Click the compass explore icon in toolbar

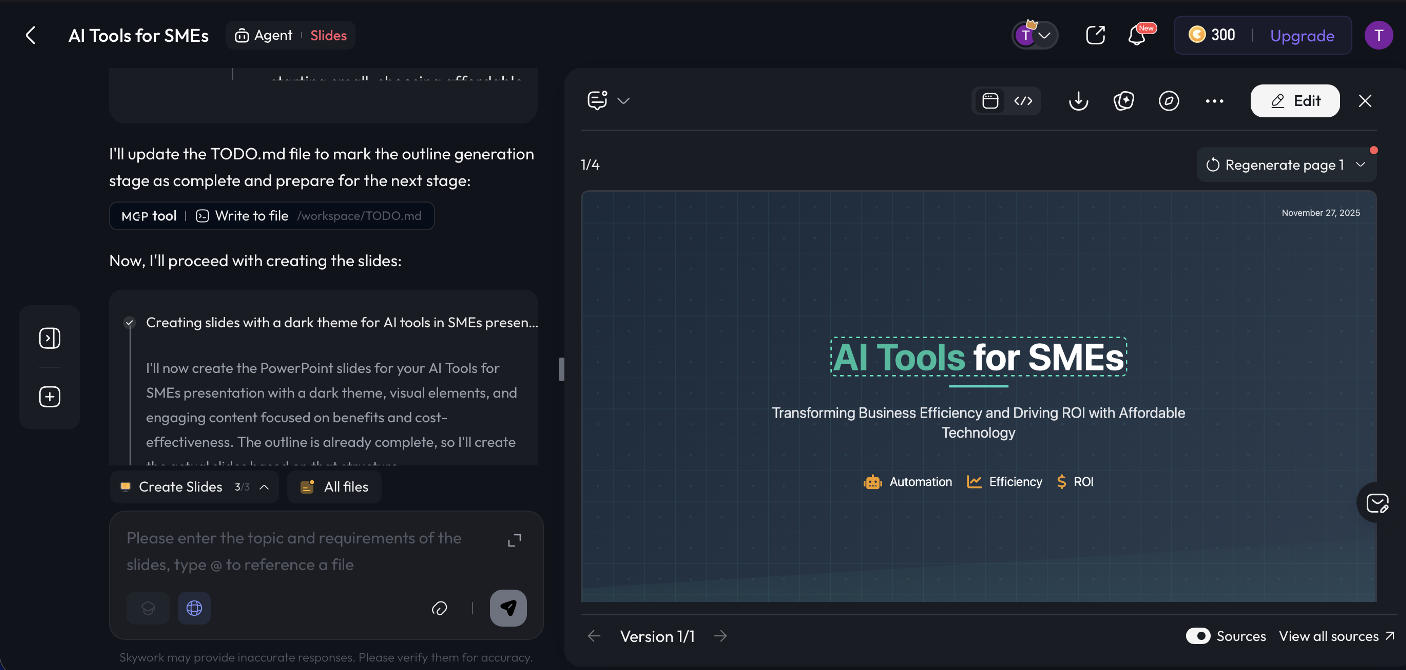click(x=1169, y=100)
